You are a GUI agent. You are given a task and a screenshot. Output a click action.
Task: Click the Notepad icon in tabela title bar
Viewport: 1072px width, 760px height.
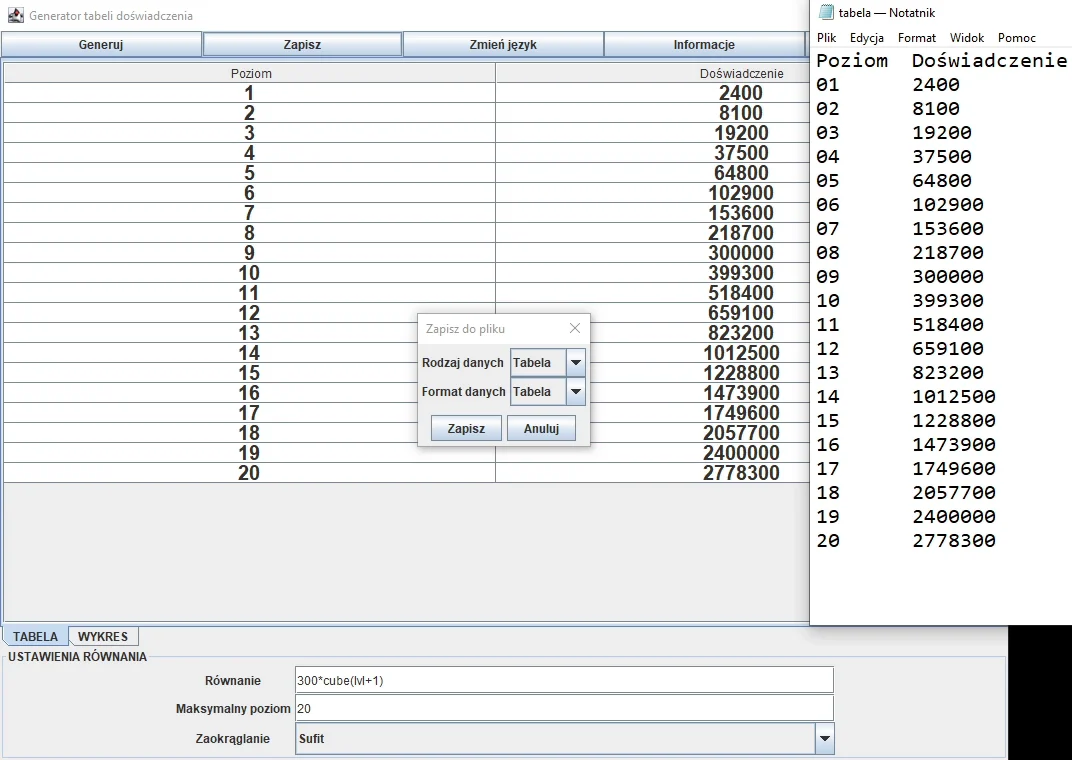pyautogui.click(x=825, y=12)
